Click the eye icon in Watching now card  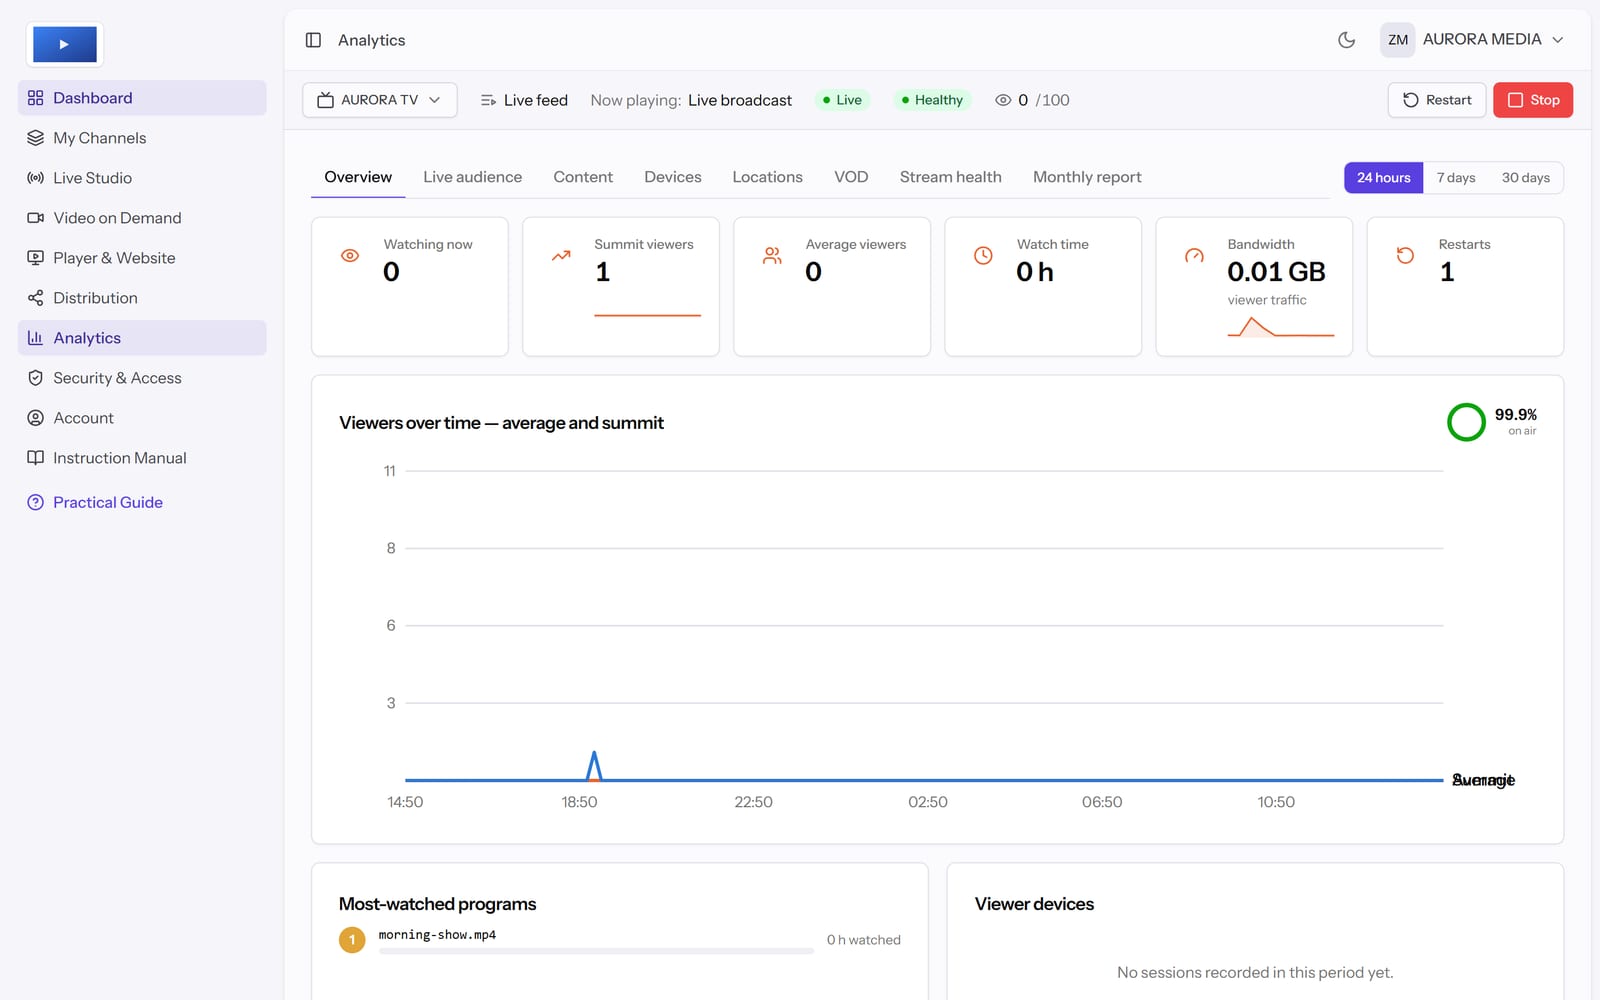(350, 256)
